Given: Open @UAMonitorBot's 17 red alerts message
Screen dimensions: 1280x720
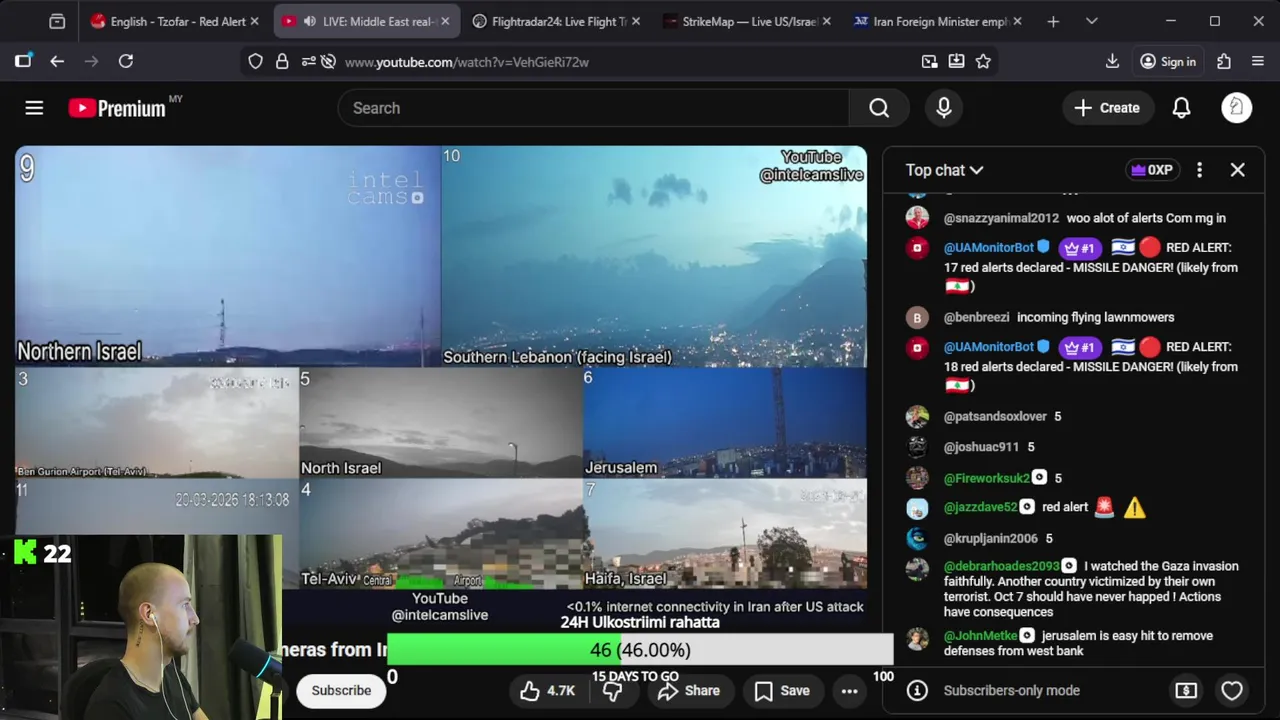Looking at the screenshot, I should pyautogui.click(x=1091, y=267).
